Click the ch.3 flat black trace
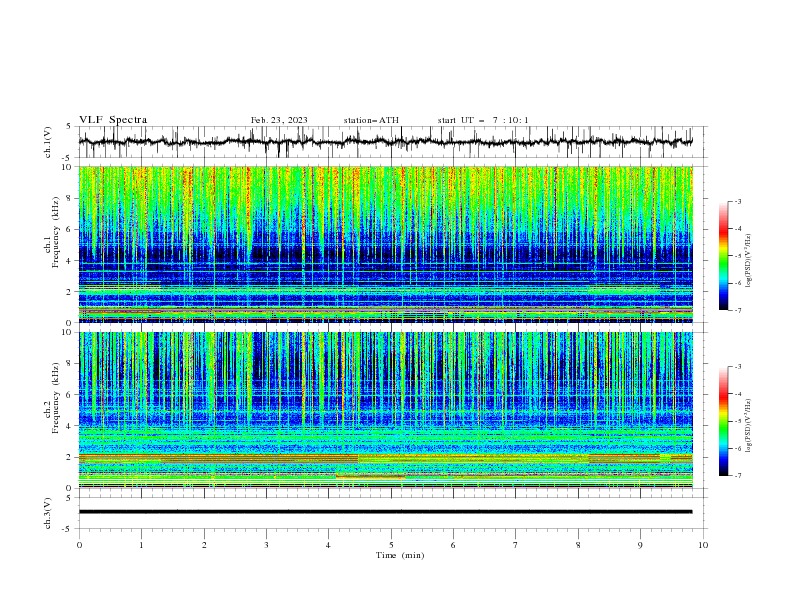792x612 pixels. coord(385,512)
